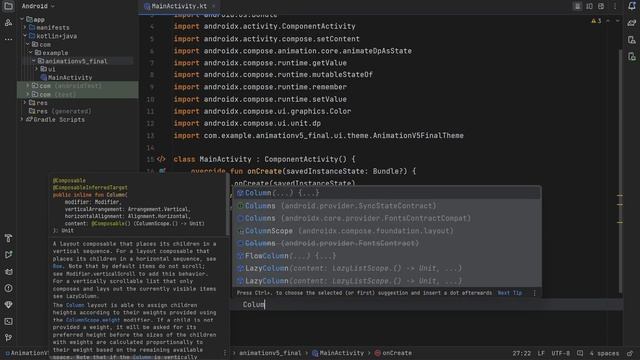Viewport: 640px width, 360px height.
Task: Open the Problems tool window icon
Action: click(x=8, y=288)
